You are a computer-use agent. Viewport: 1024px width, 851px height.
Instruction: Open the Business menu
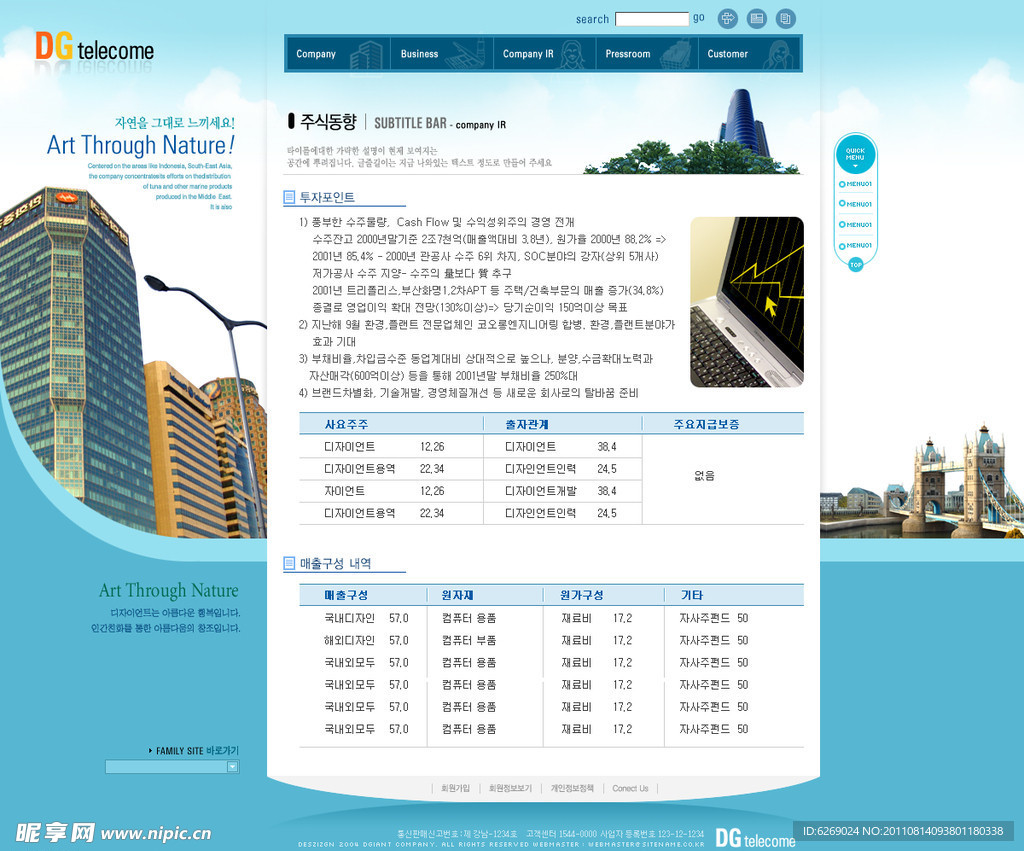pyautogui.click(x=419, y=54)
